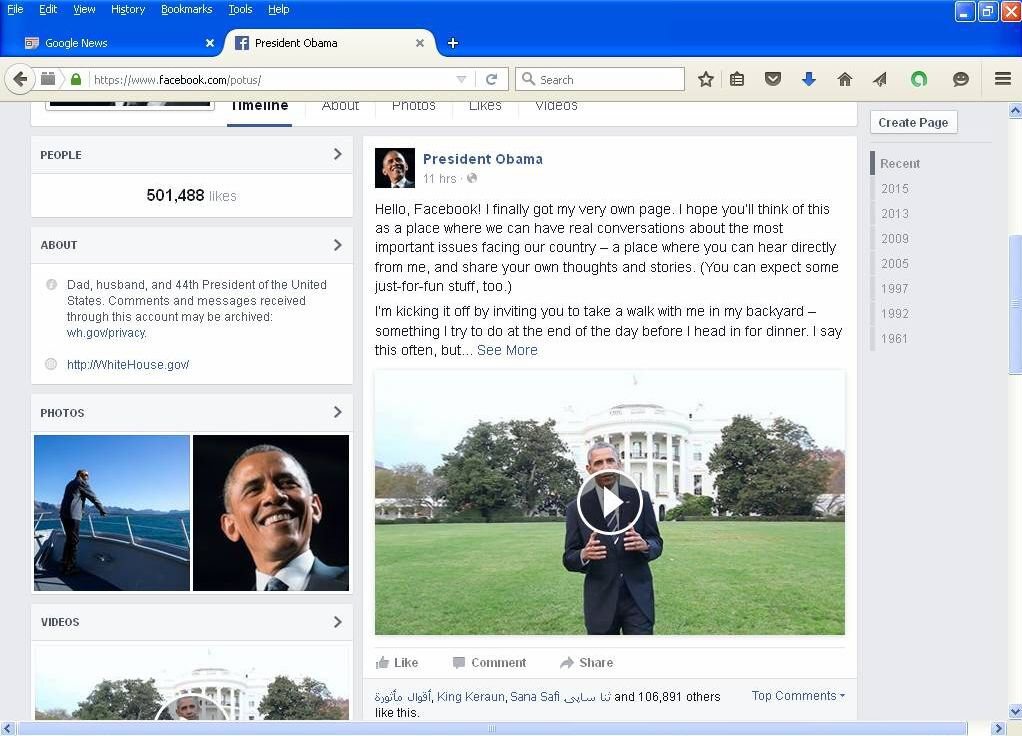Viewport: 1022px width, 736px height.
Task: Expand the Photos section chevron
Action: (337, 412)
